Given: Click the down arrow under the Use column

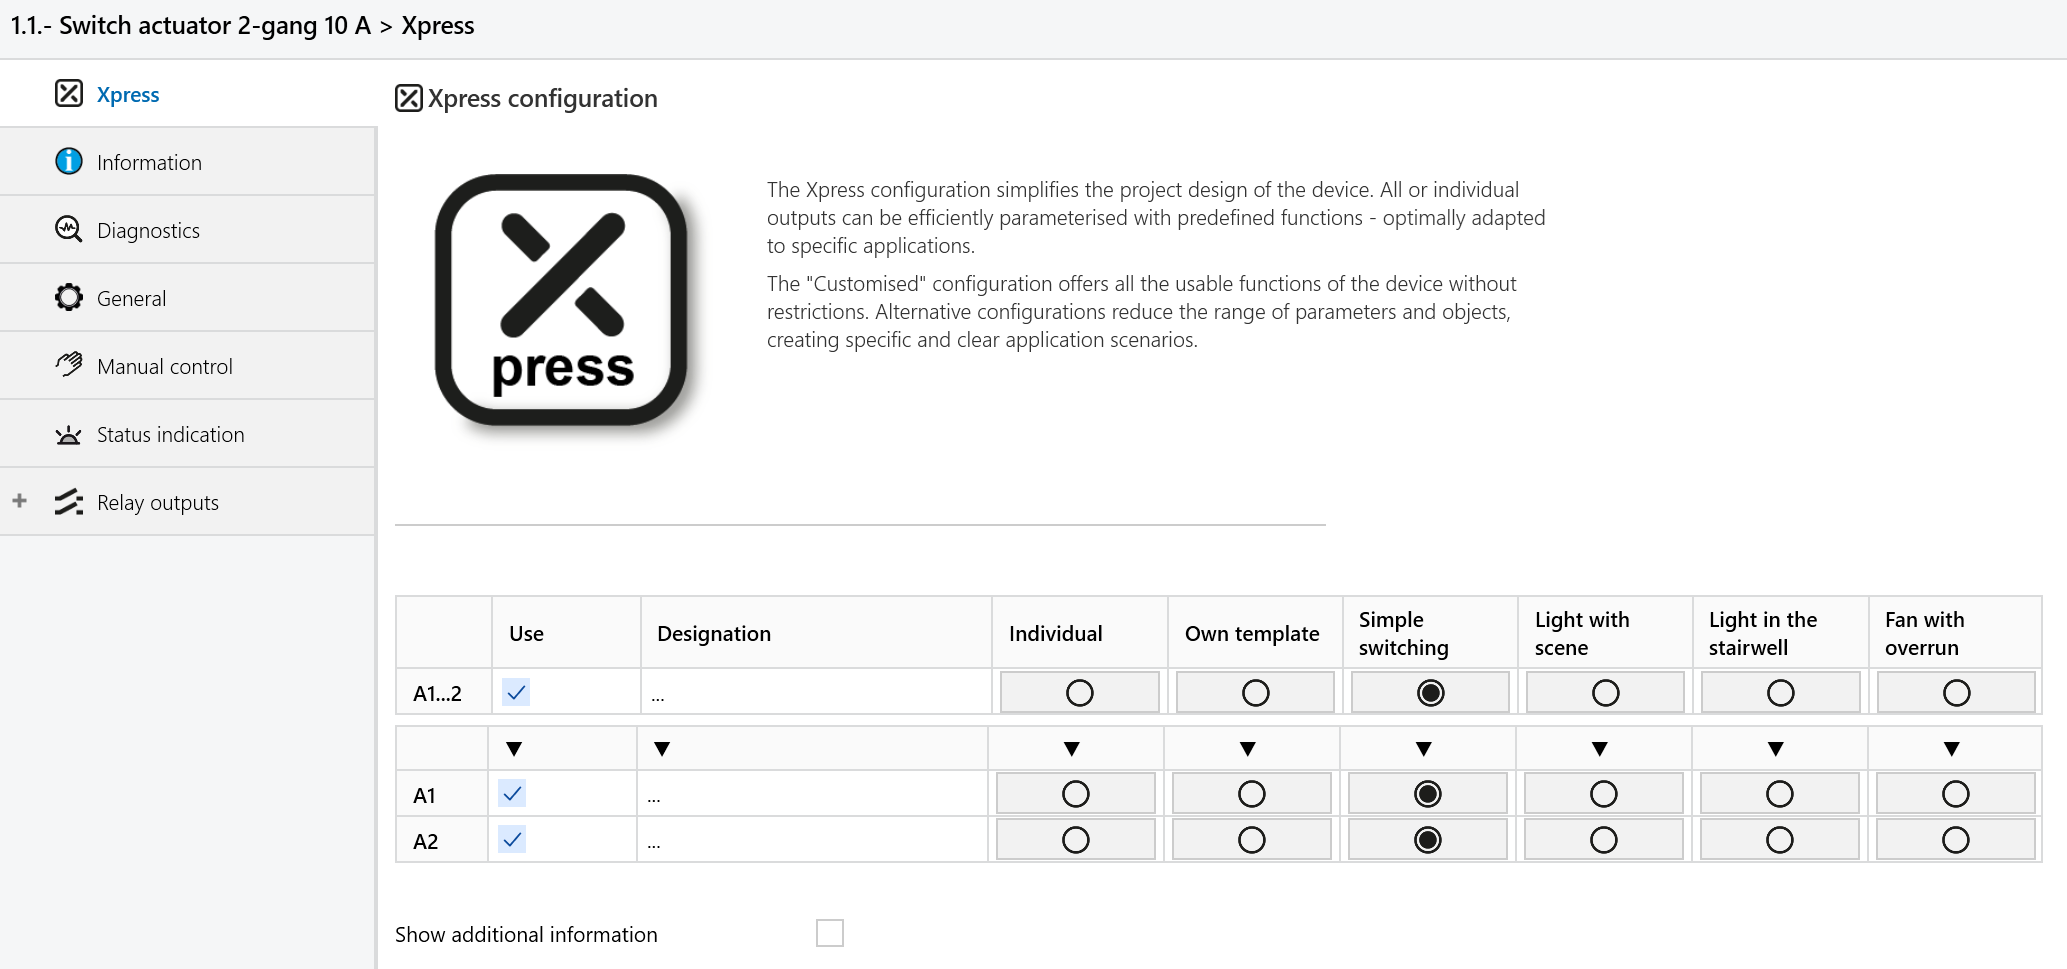Looking at the screenshot, I should click(x=514, y=749).
